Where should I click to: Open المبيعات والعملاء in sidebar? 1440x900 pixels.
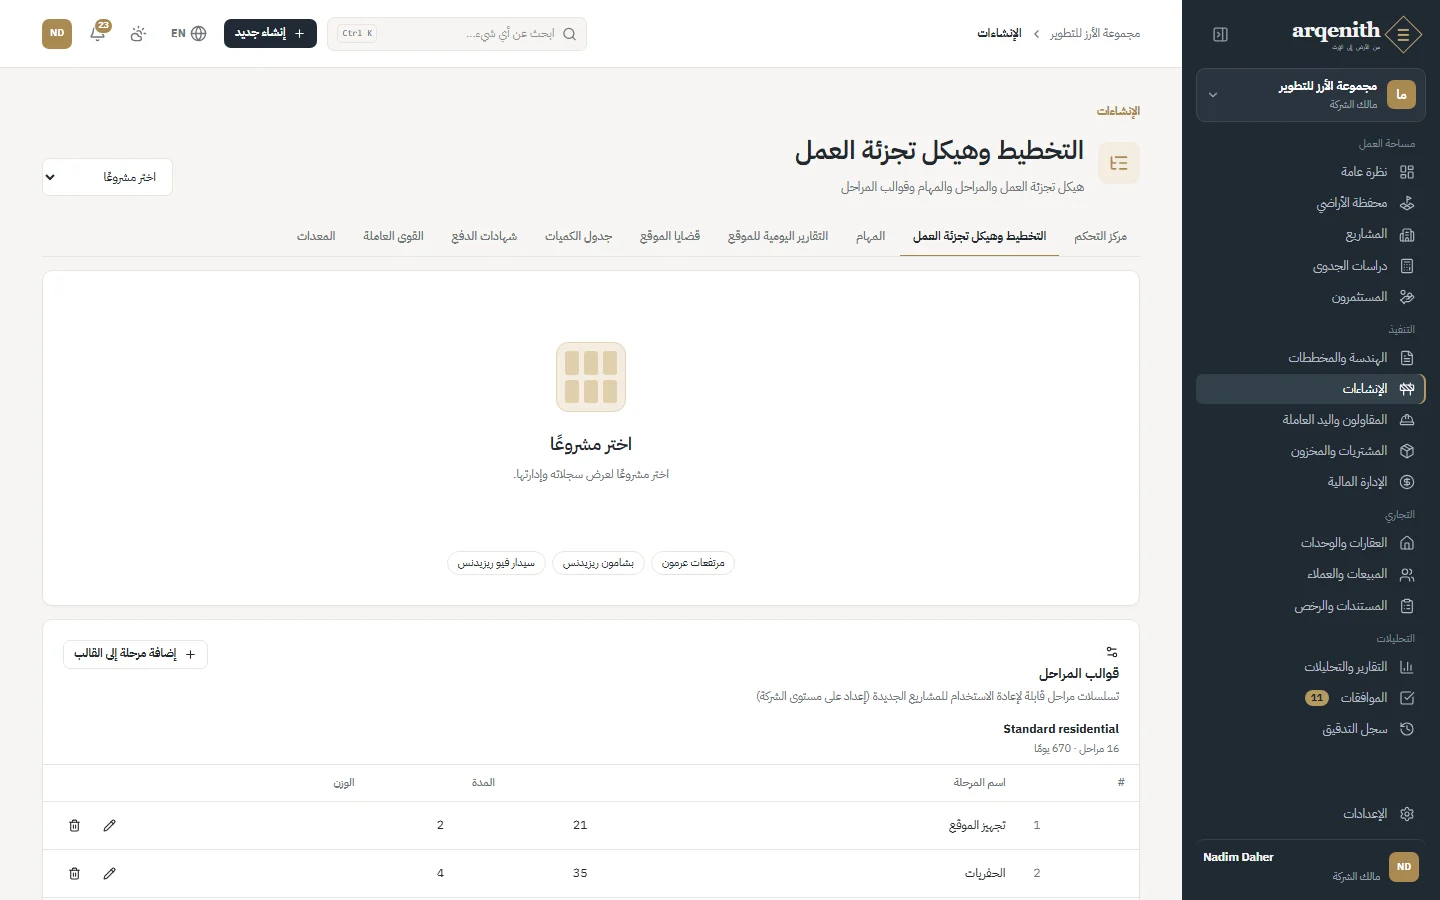[1310, 574]
